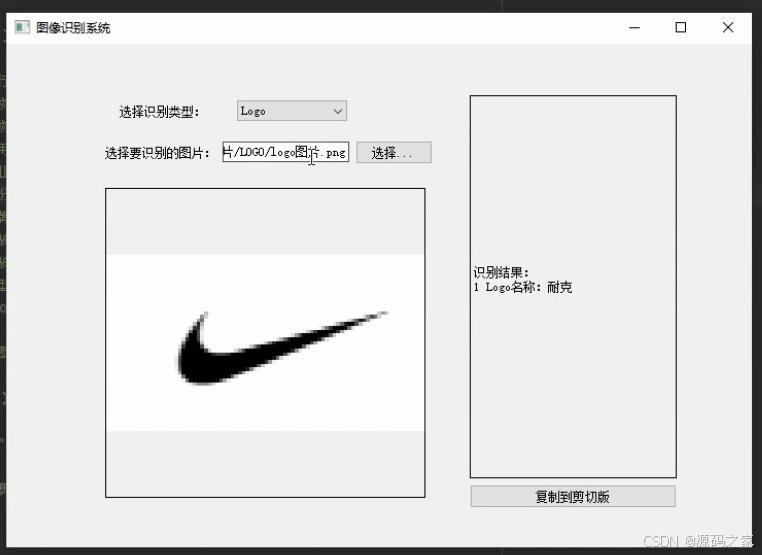This screenshot has width=762, height=555.
Task: Close the 图像识别系统 window
Action: pyautogui.click(x=727, y=28)
